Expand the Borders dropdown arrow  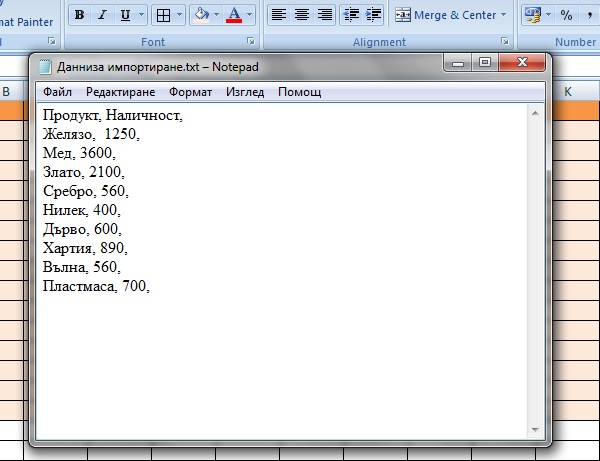[179, 15]
